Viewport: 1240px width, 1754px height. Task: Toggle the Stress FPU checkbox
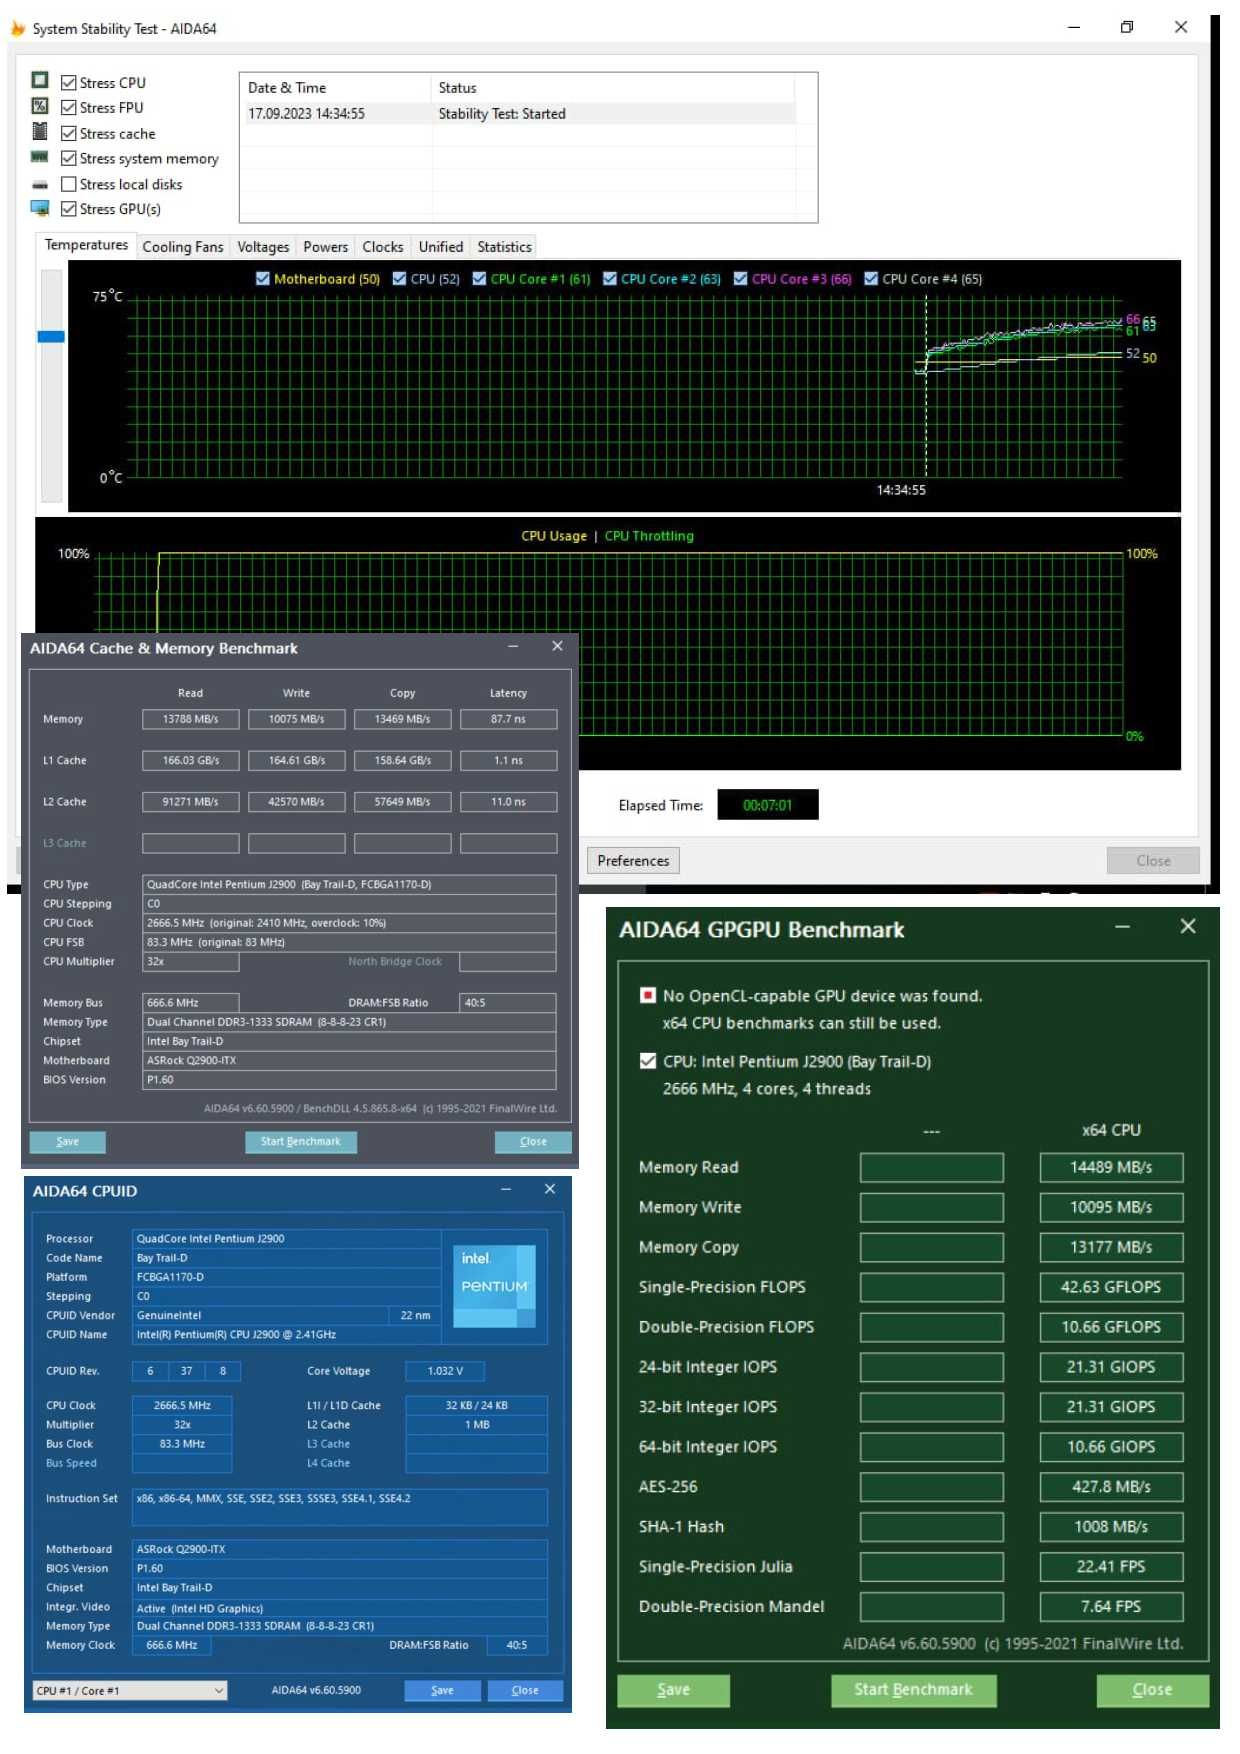tap(69, 107)
